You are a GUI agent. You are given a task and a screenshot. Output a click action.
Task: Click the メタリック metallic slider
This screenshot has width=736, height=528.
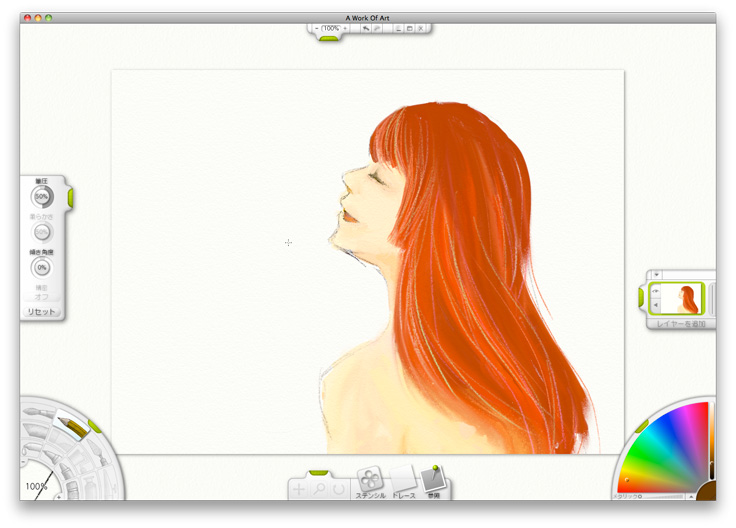pyautogui.click(x=663, y=496)
